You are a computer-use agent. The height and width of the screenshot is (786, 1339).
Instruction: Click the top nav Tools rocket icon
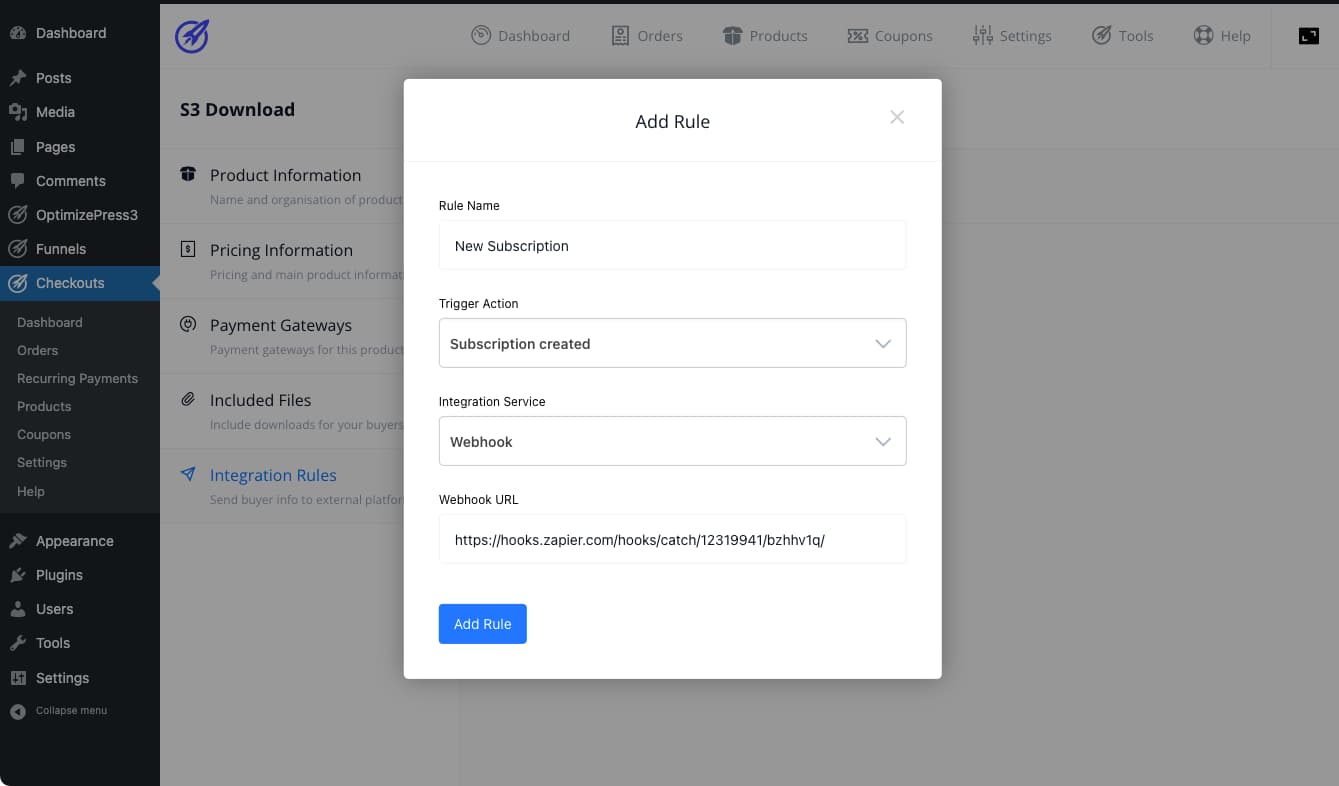click(1101, 35)
